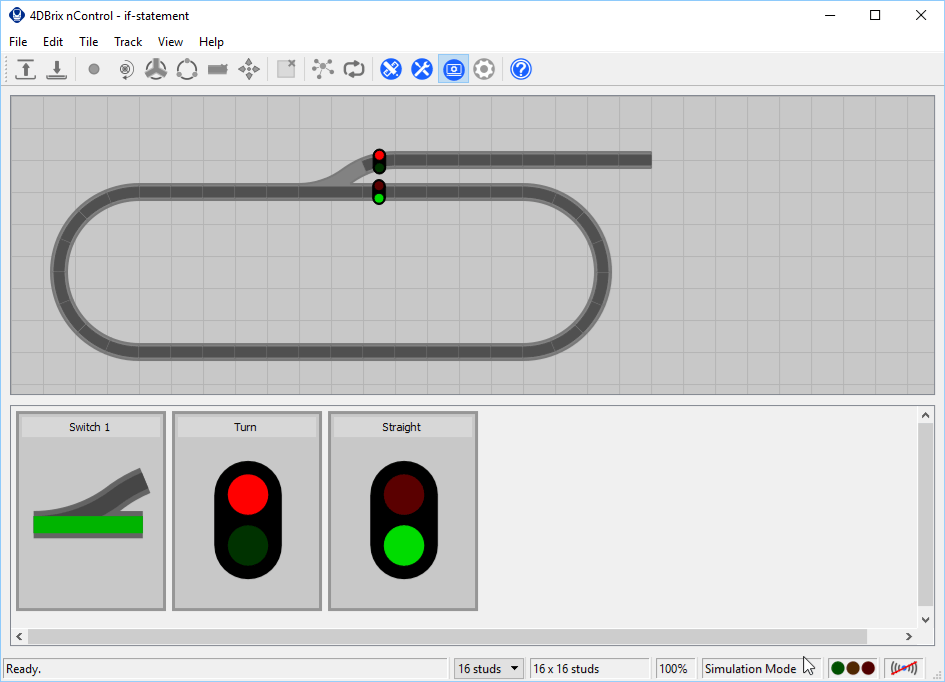Open the gear settings toolbar icon
Viewport: 945px width, 682px height.
coord(484,69)
